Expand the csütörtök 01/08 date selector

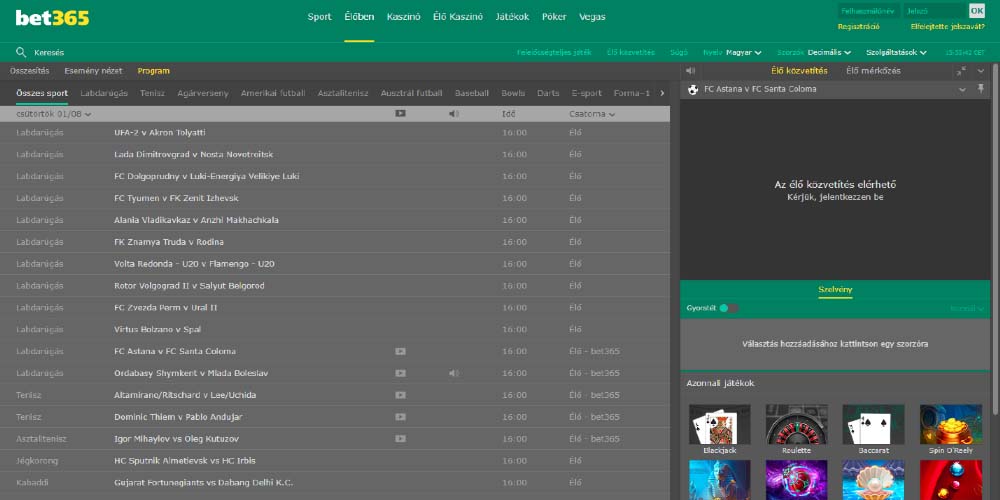pyautogui.click(x=54, y=114)
